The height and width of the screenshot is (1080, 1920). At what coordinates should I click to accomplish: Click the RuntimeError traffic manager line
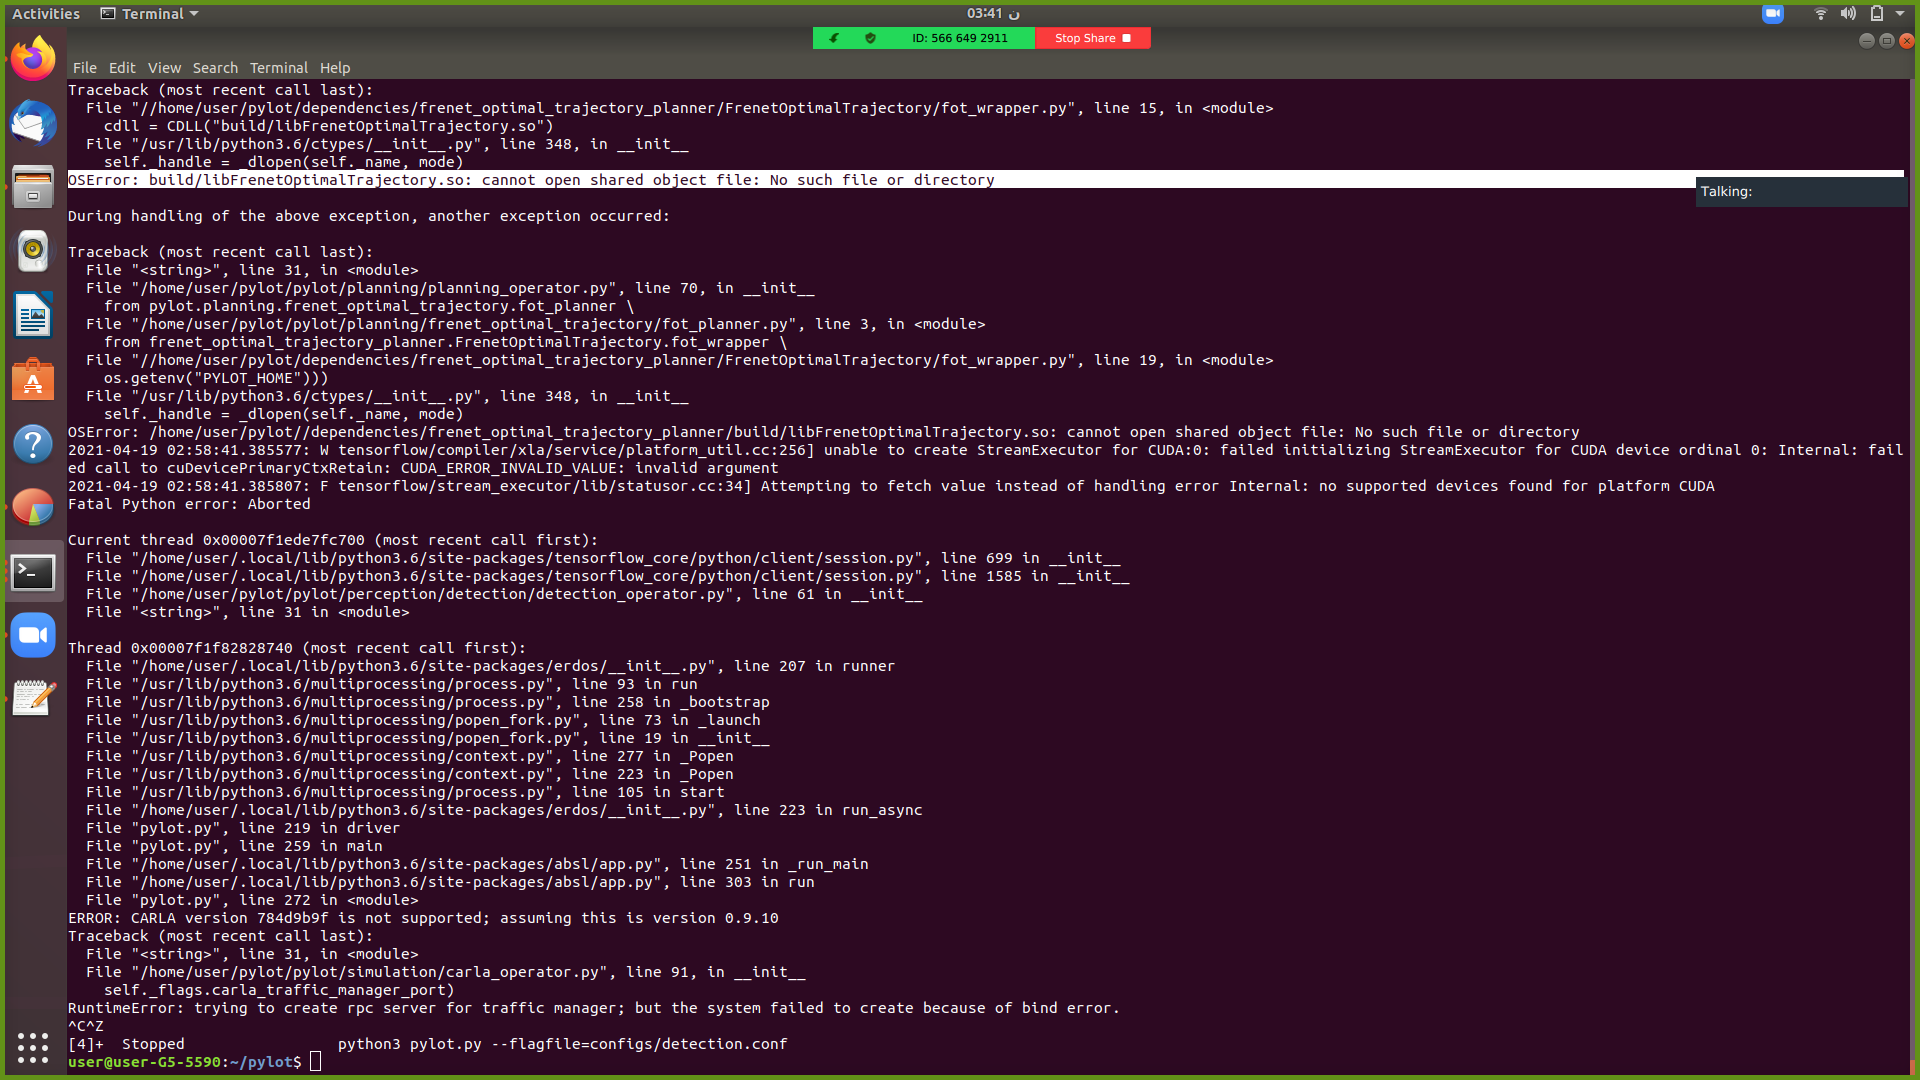point(594,1008)
